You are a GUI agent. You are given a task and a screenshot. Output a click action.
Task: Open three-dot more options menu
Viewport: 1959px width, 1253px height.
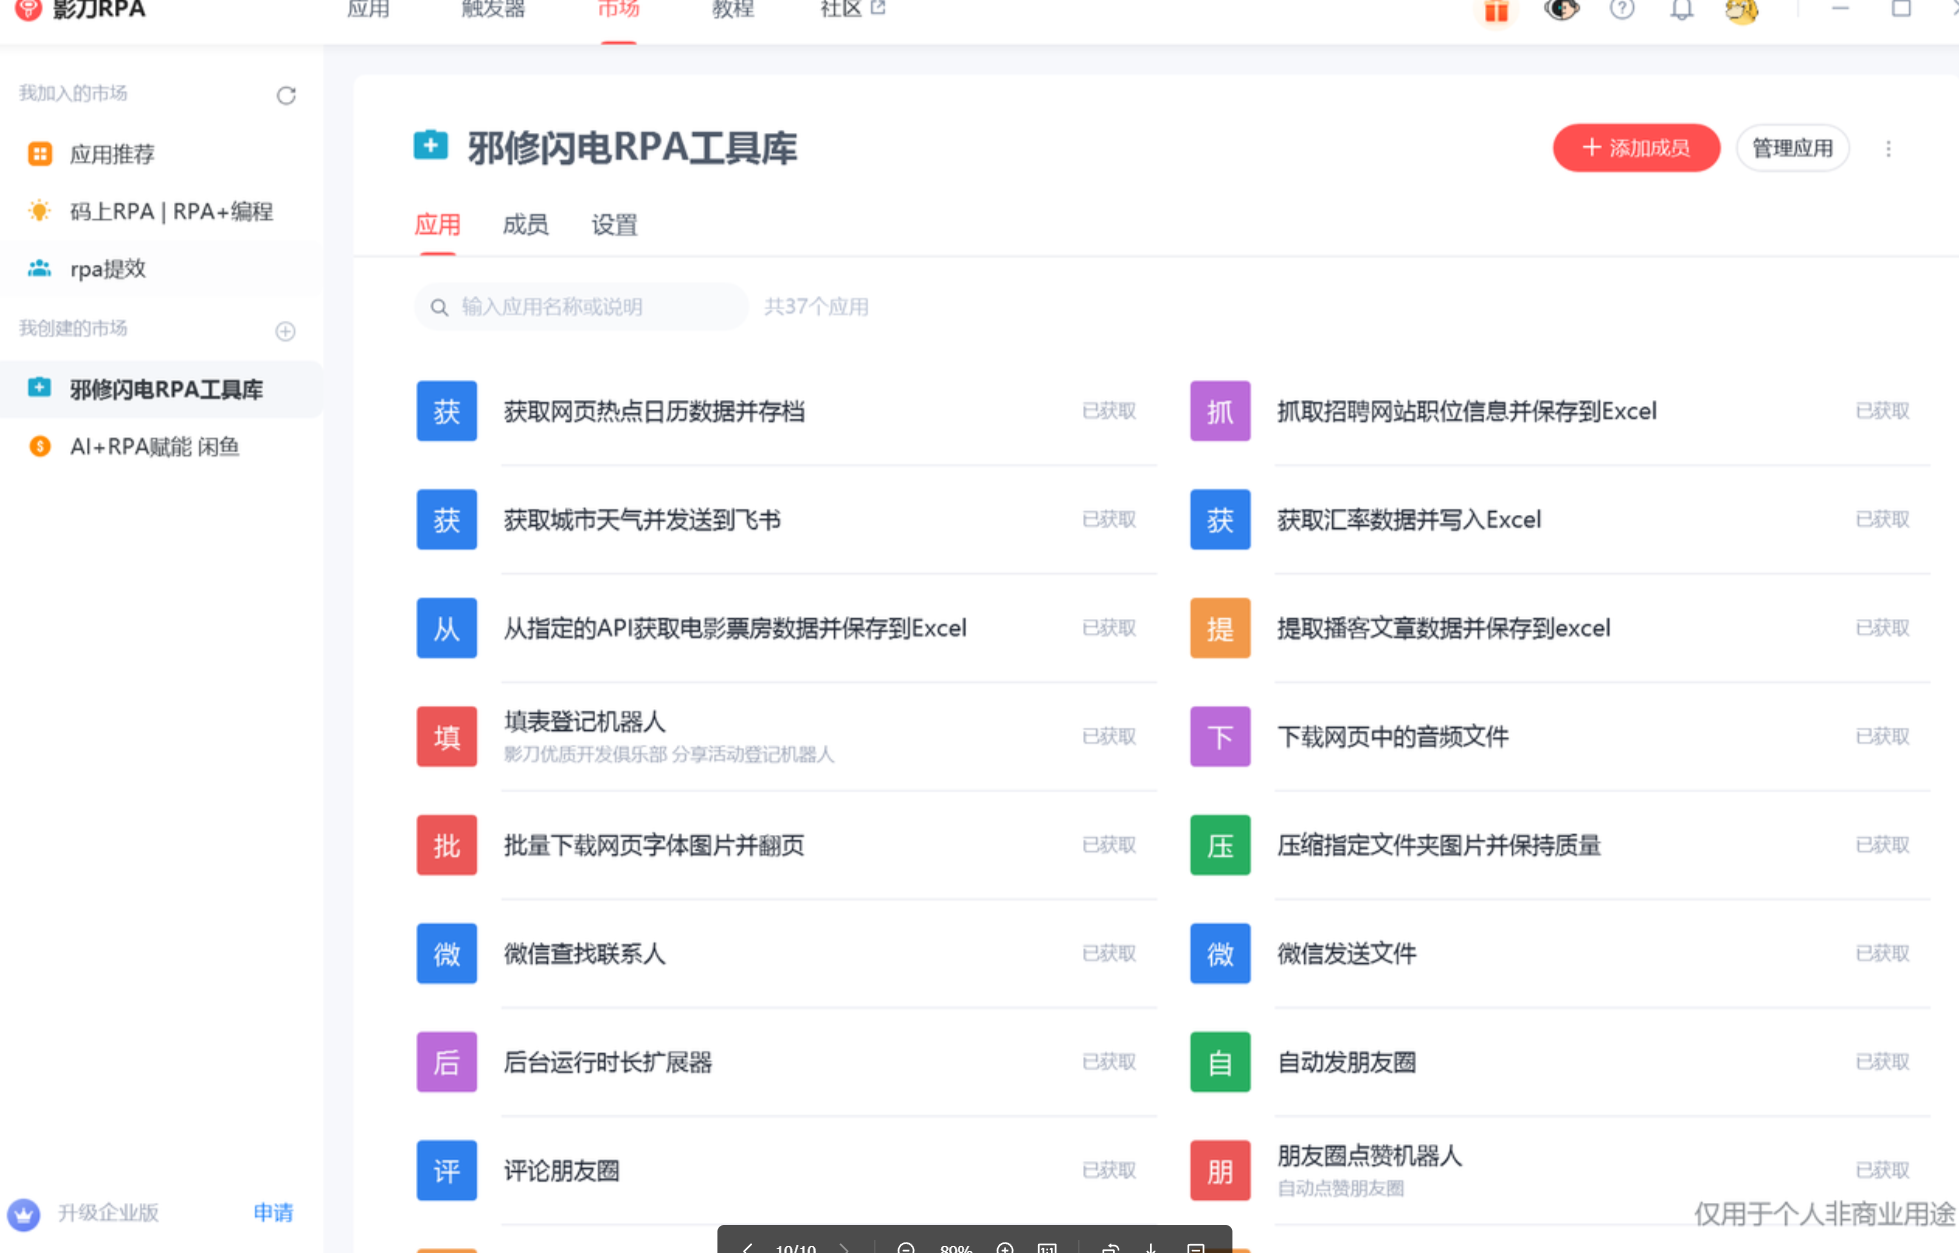pos(1888,149)
